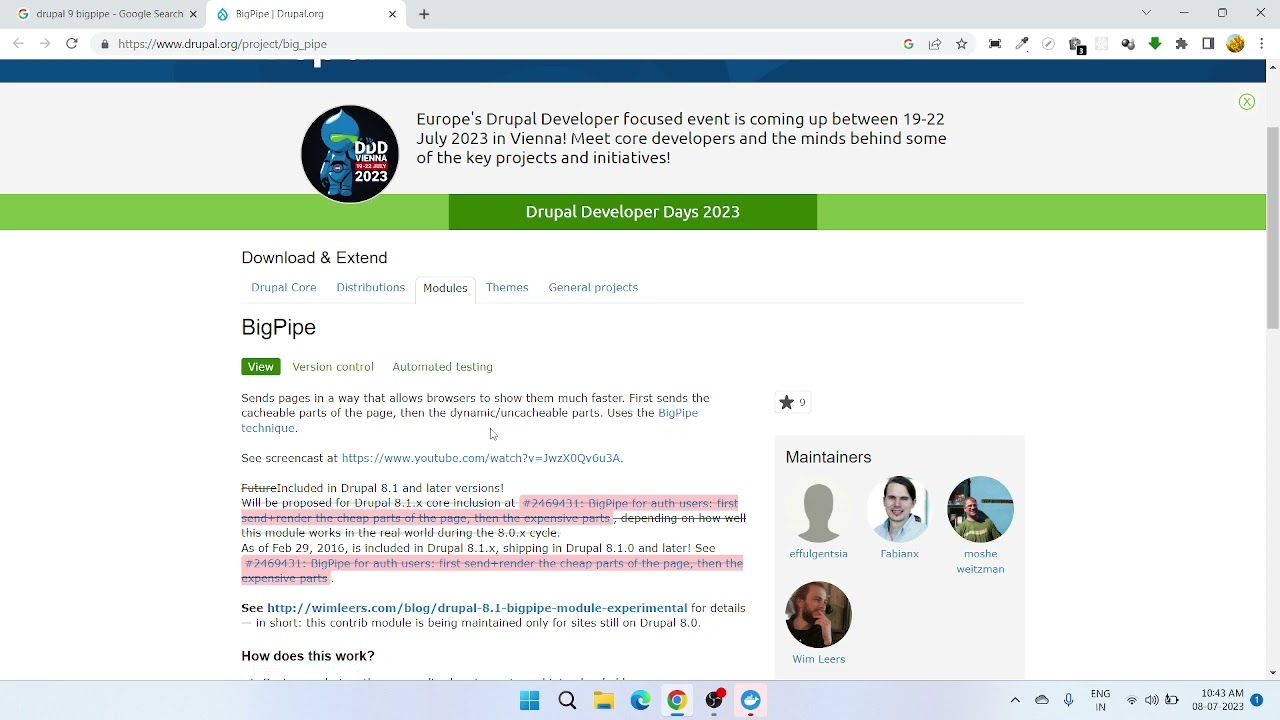Click the Drupal Developer Days 2023 button
The width and height of the screenshot is (1280, 720).
[633, 212]
